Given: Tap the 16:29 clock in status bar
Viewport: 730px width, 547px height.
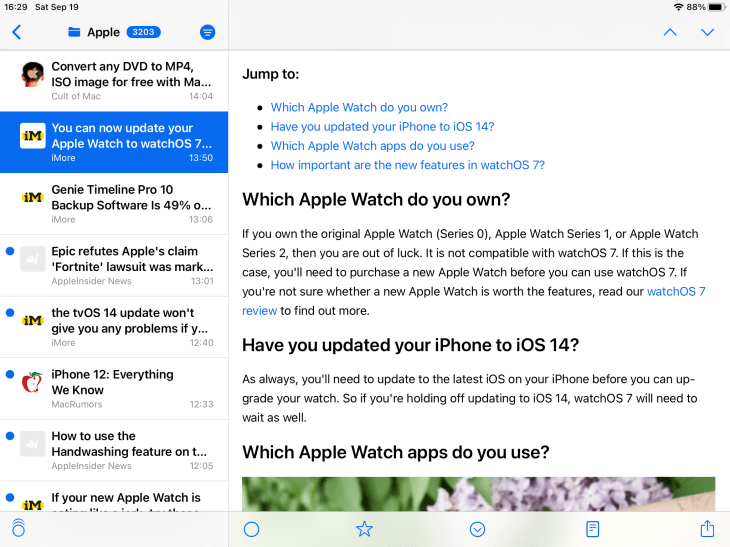Looking at the screenshot, I should click(16, 7).
